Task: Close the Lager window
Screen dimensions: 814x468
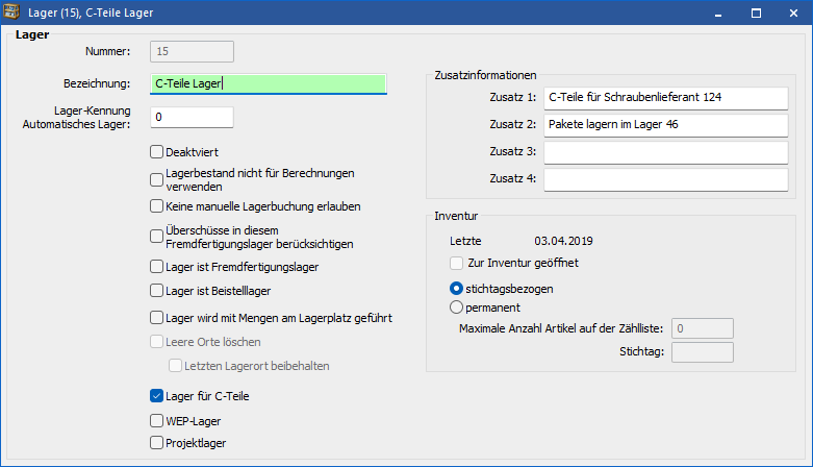Action: [792, 14]
